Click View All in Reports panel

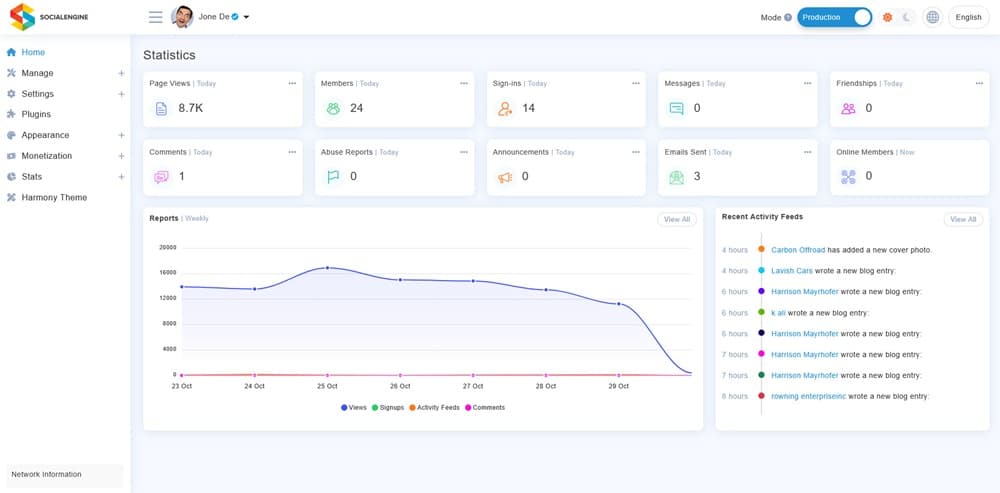click(x=677, y=219)
